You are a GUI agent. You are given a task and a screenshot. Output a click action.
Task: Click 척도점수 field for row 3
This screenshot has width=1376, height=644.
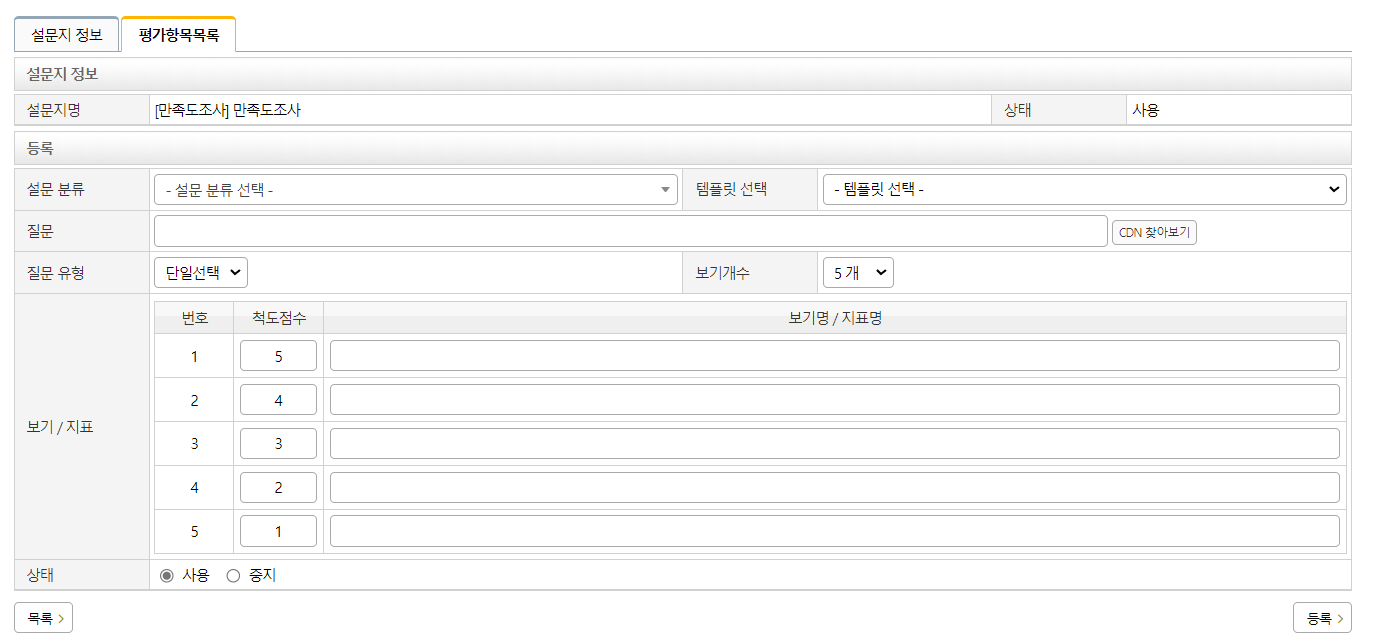278,444
